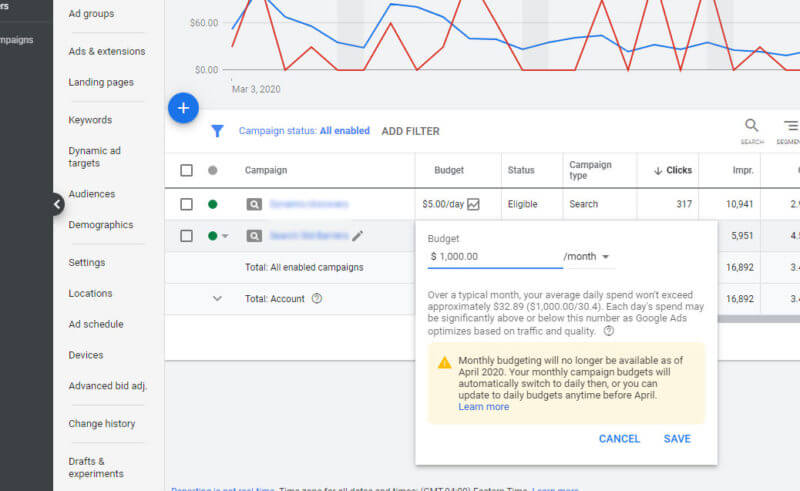Click the blue plus new campaign button

point(183,107)
